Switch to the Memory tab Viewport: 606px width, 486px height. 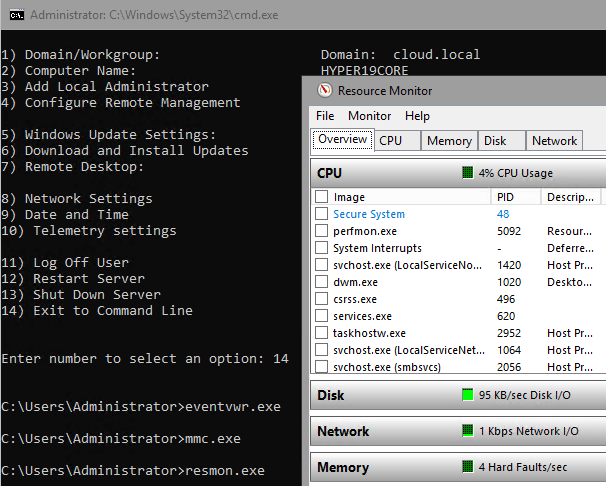449,141
